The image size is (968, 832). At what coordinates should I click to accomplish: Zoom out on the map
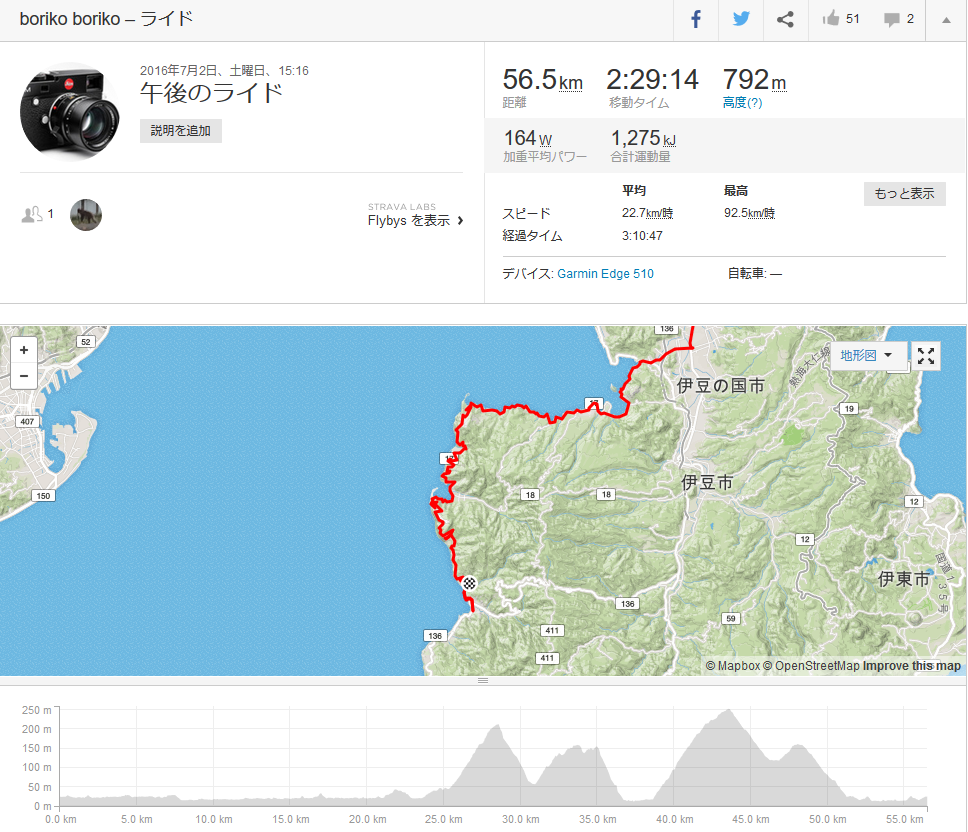[24, 376]
